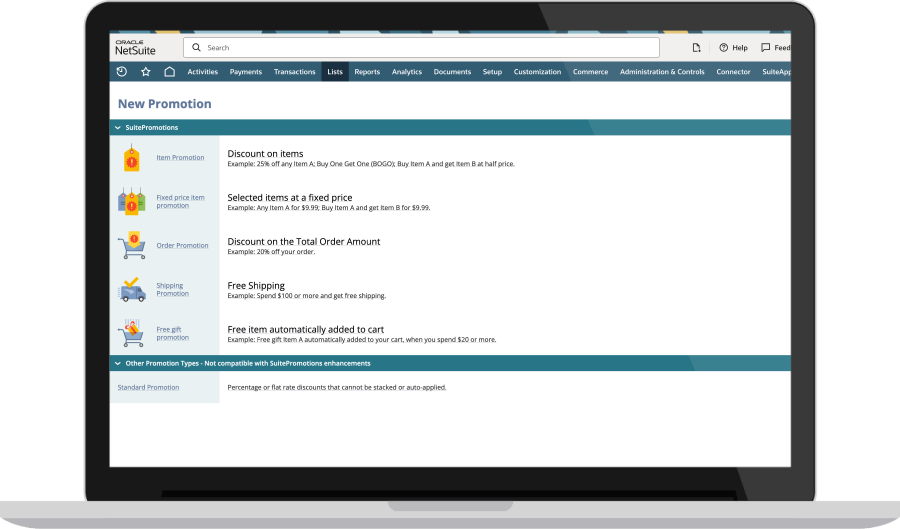900x529 pixels.
Task: Click into the global Search field
Action: click(x=421, y=48)
